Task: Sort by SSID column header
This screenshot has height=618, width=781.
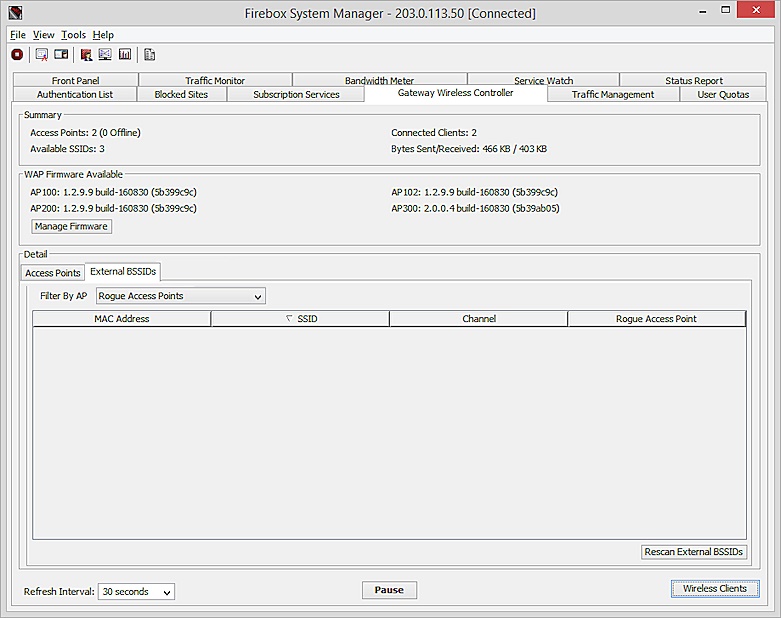Action: [300, 319]
